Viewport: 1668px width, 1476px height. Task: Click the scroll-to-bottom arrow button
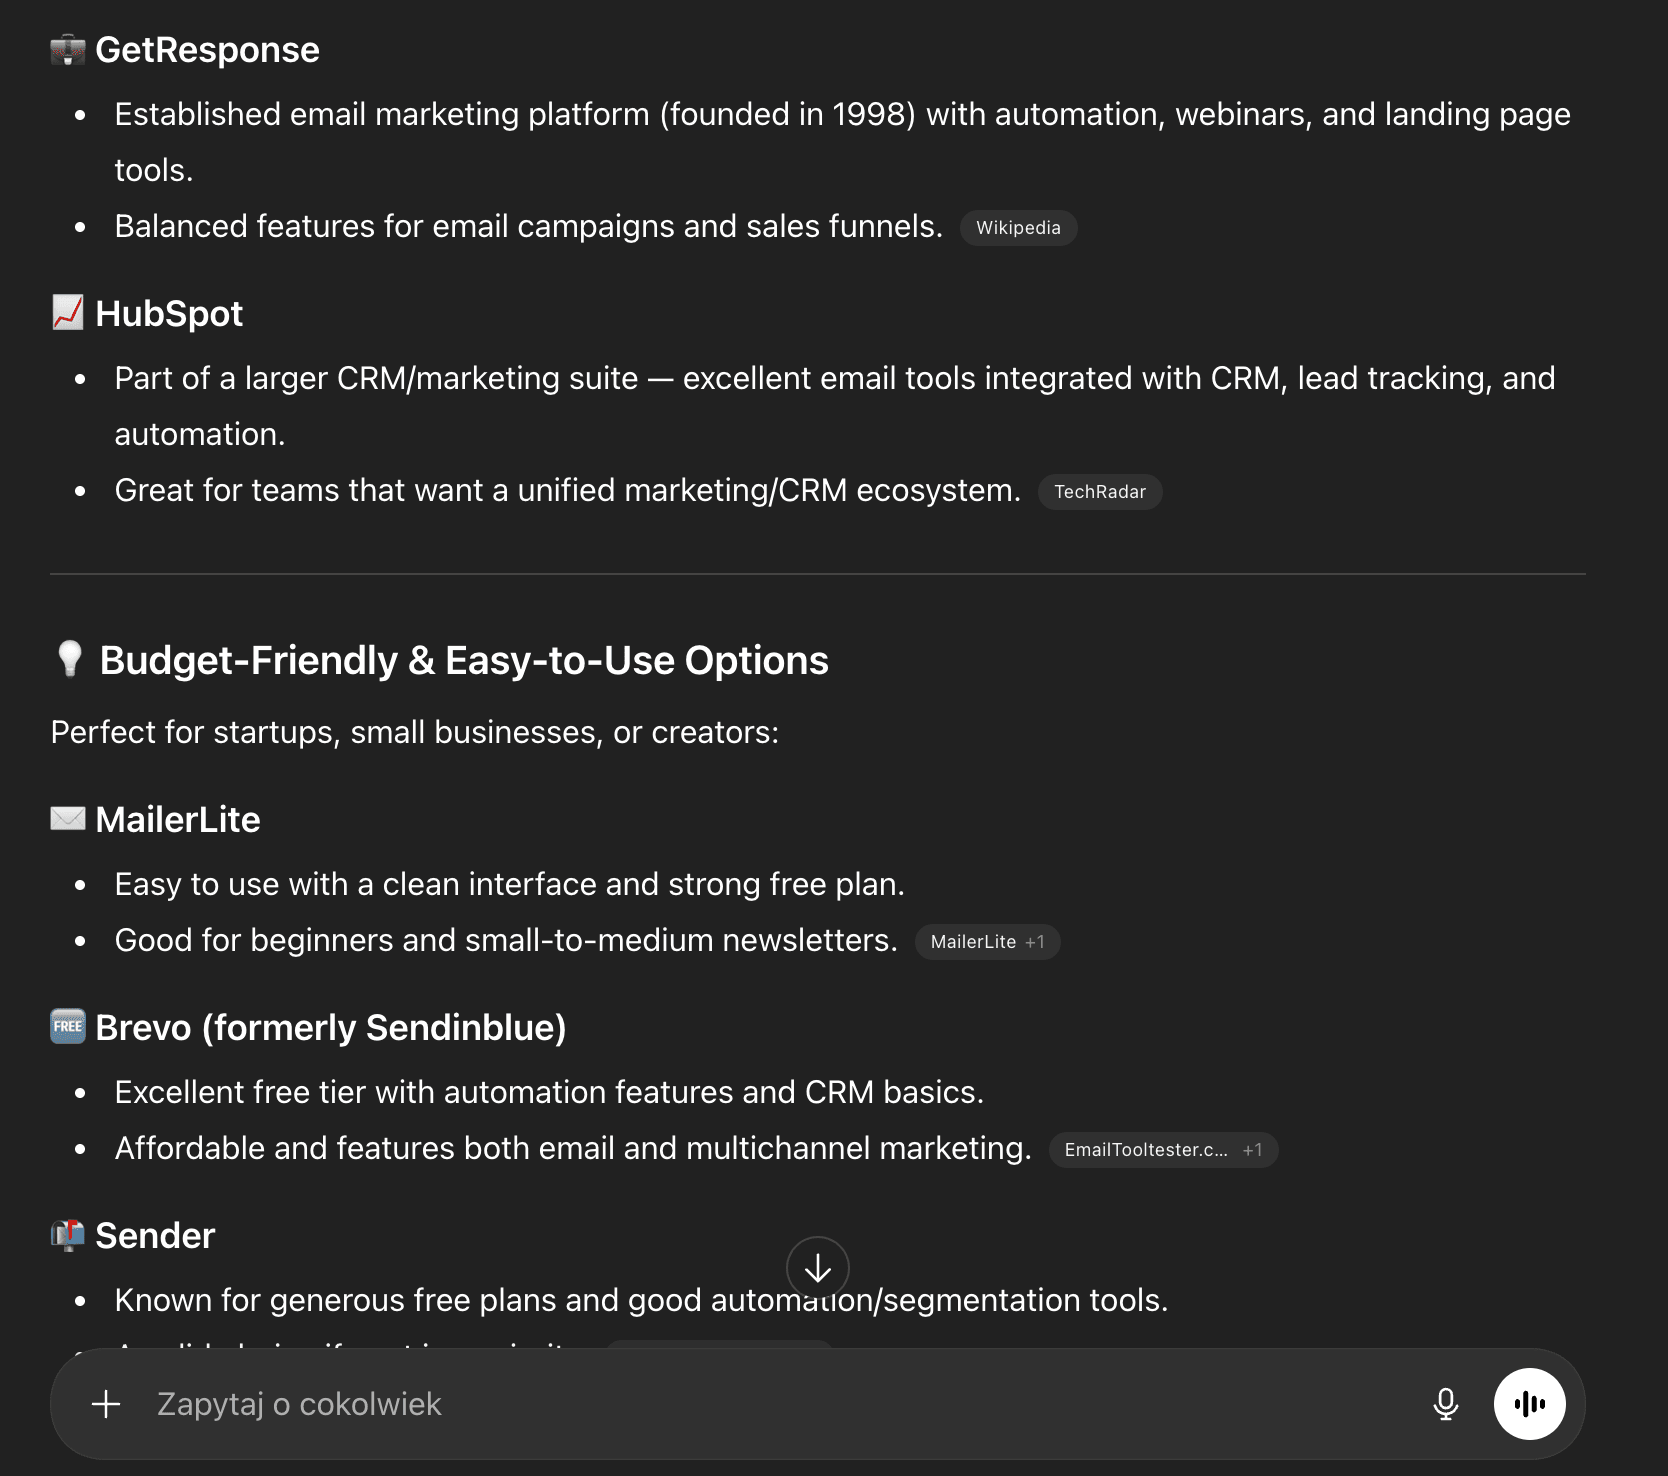(818, 1268)
